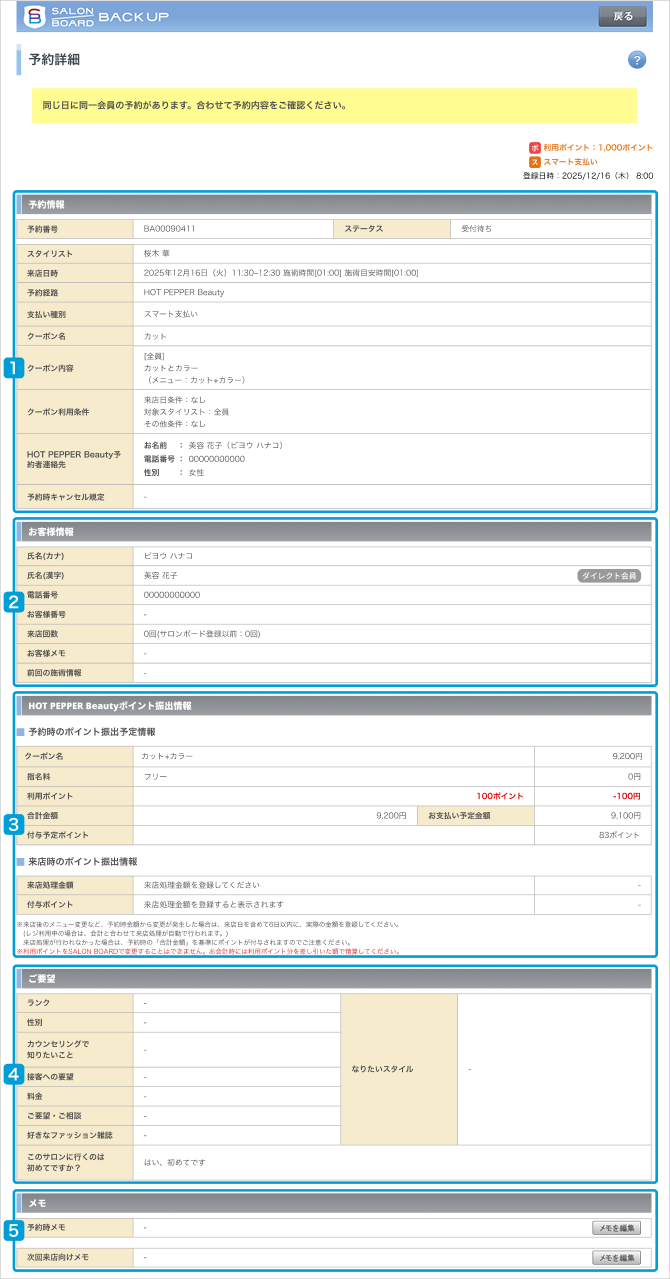The height and width of the screenshot is (1279, 670).
Task: Click the red 利用ポイント icon
Action: 535,147
